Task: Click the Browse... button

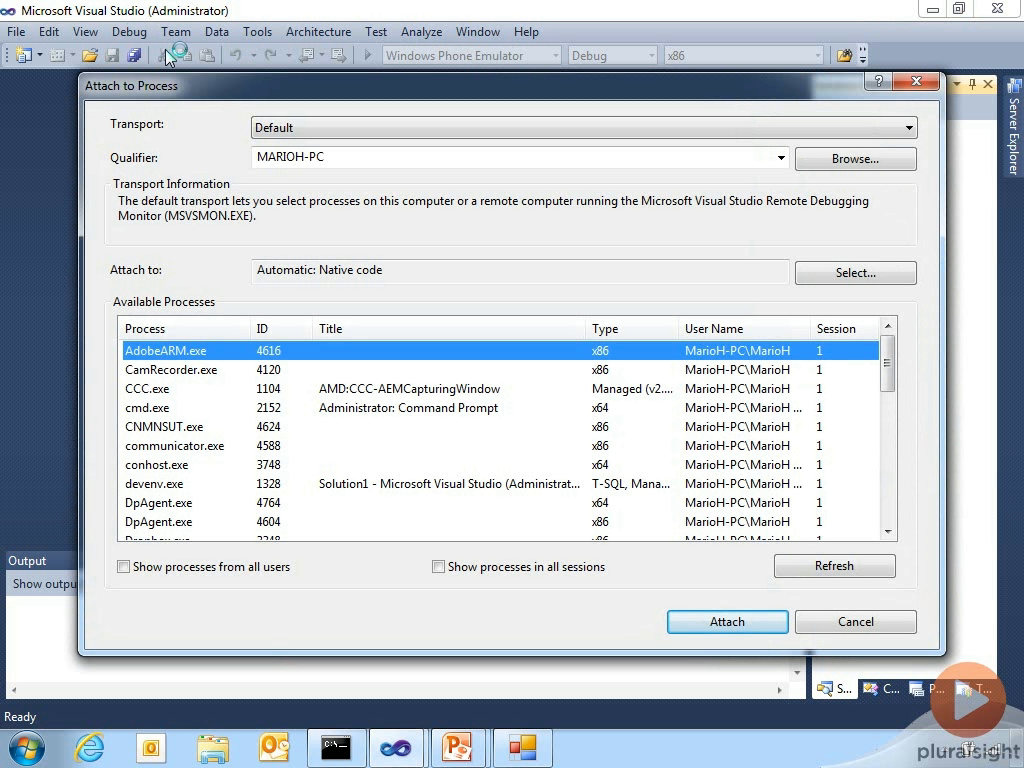Action: click(856, 159)
